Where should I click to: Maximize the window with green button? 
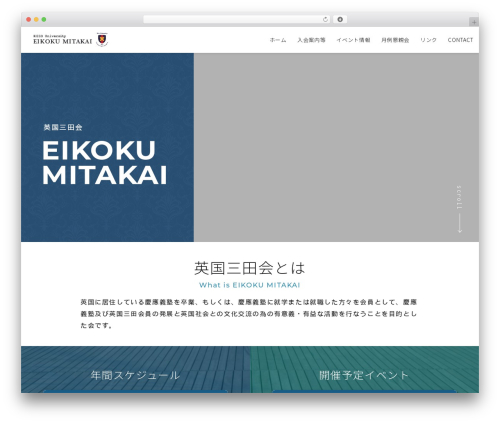click(44, 19)
